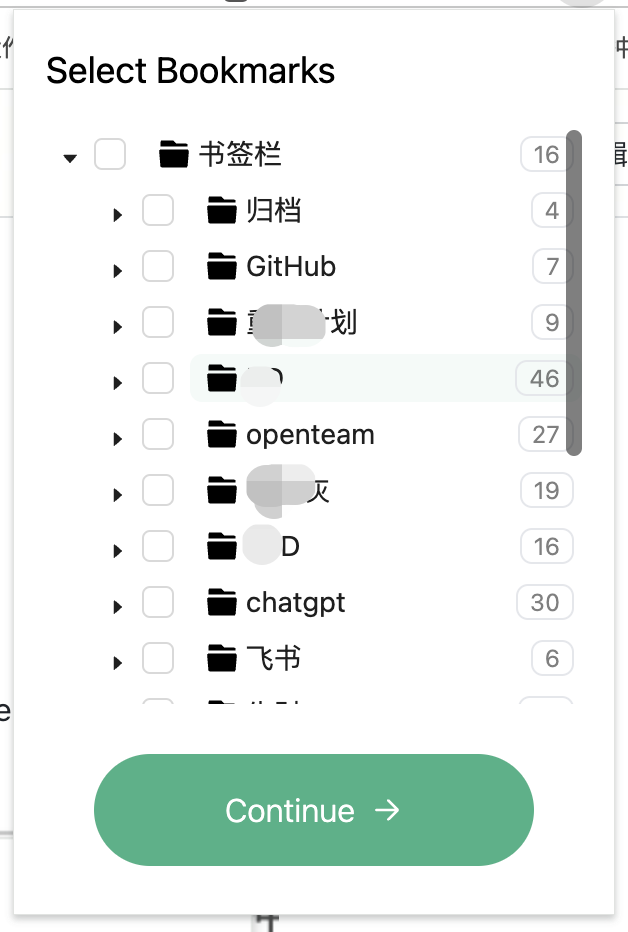Click the folder icon with 46 bookmarks
Screen dimensions: 628x932
pos(221,379)
